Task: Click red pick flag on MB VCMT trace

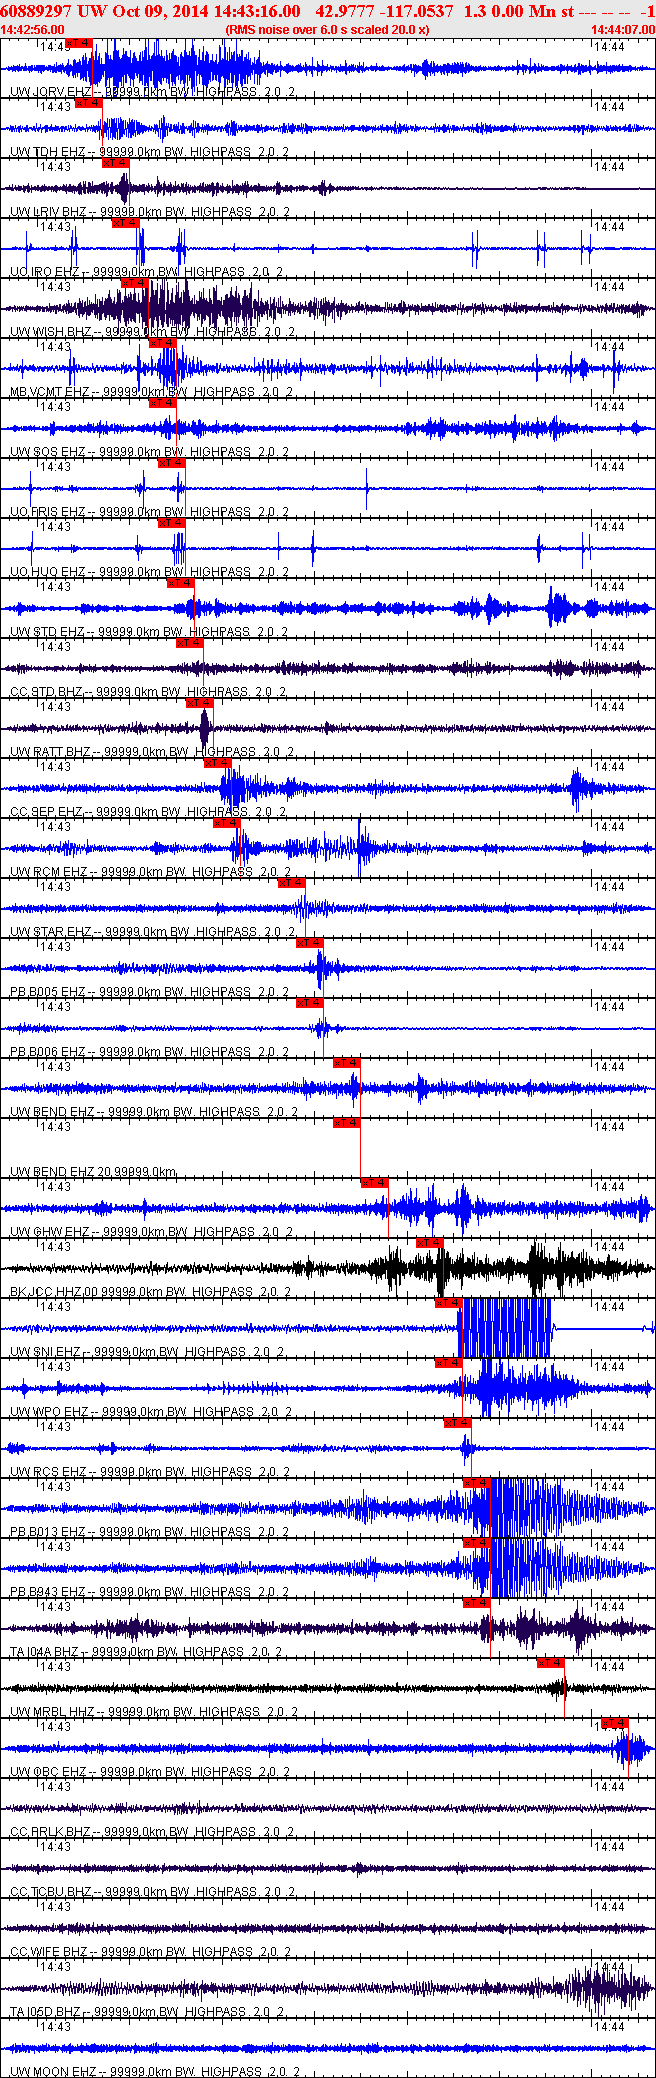Action: pyautogui.click(x=162, y=343)
